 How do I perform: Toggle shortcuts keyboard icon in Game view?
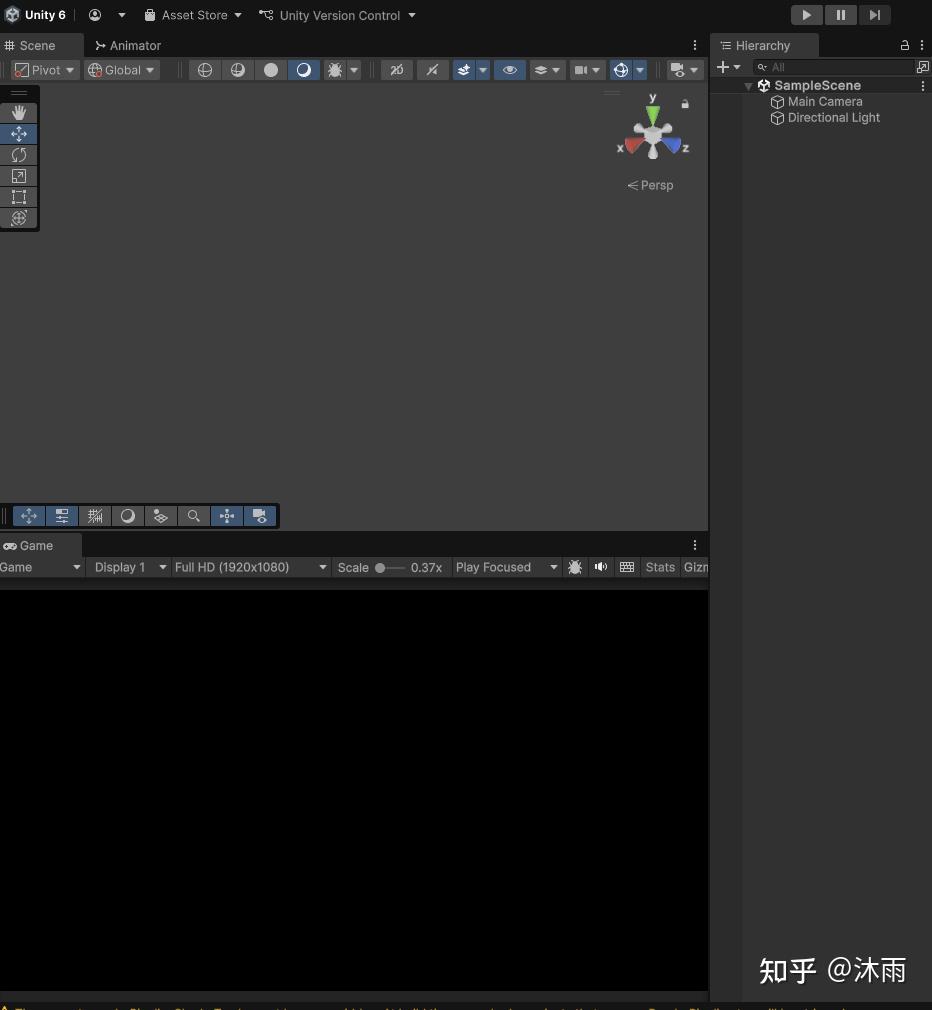click(x=627, y=567)
